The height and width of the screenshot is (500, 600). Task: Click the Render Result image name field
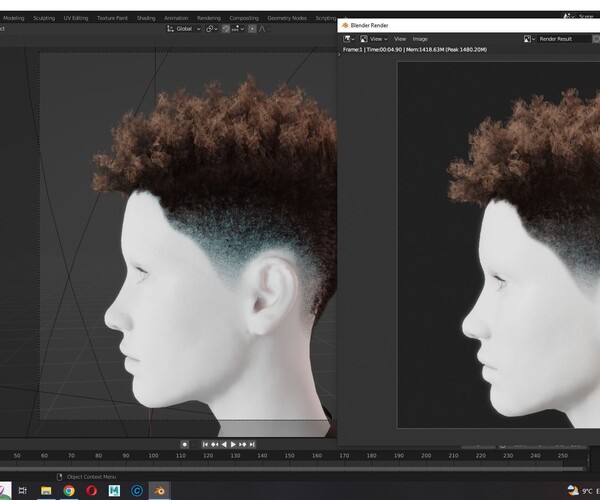[564, 39]
